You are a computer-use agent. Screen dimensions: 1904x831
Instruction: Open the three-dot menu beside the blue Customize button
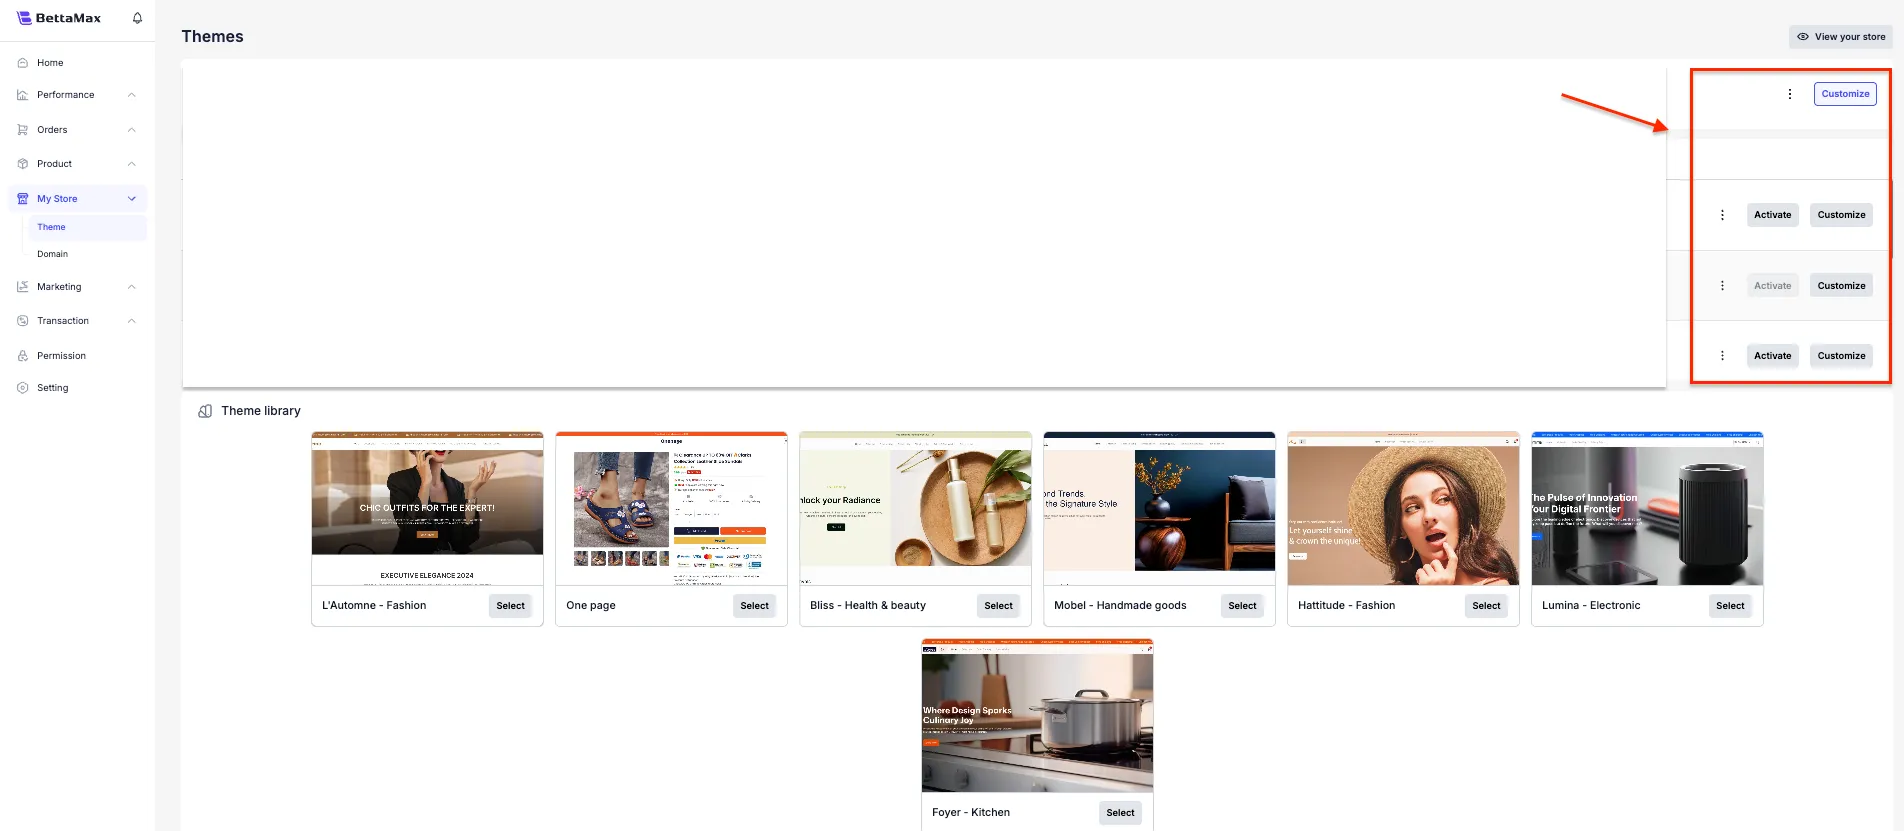(1789, 94)
